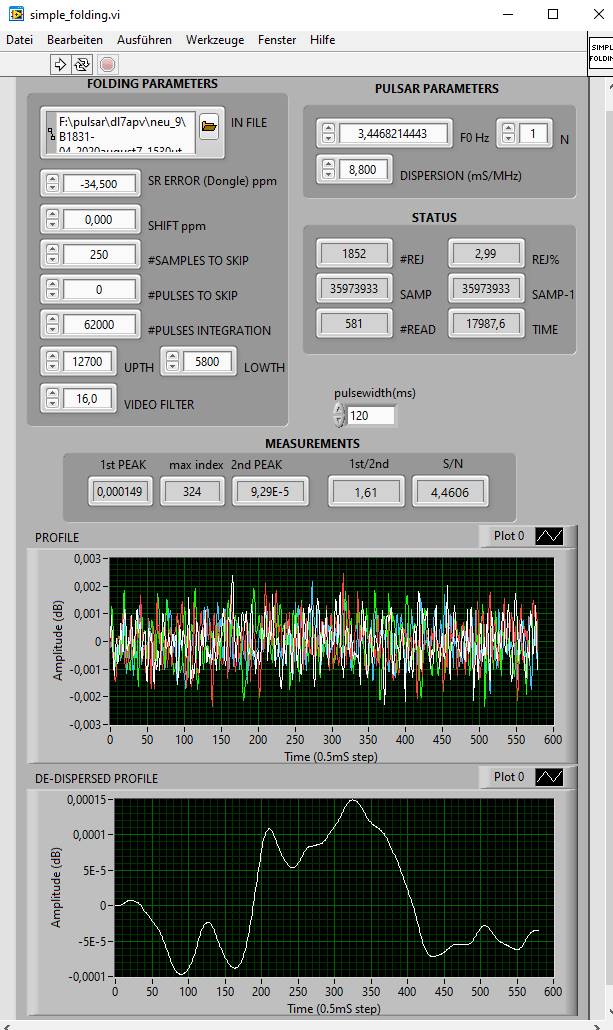Image resolution: width=613 pixels, height=1030 pixels.
Task: Maximize the simple_folding.vi window
Action: (553, 14)
